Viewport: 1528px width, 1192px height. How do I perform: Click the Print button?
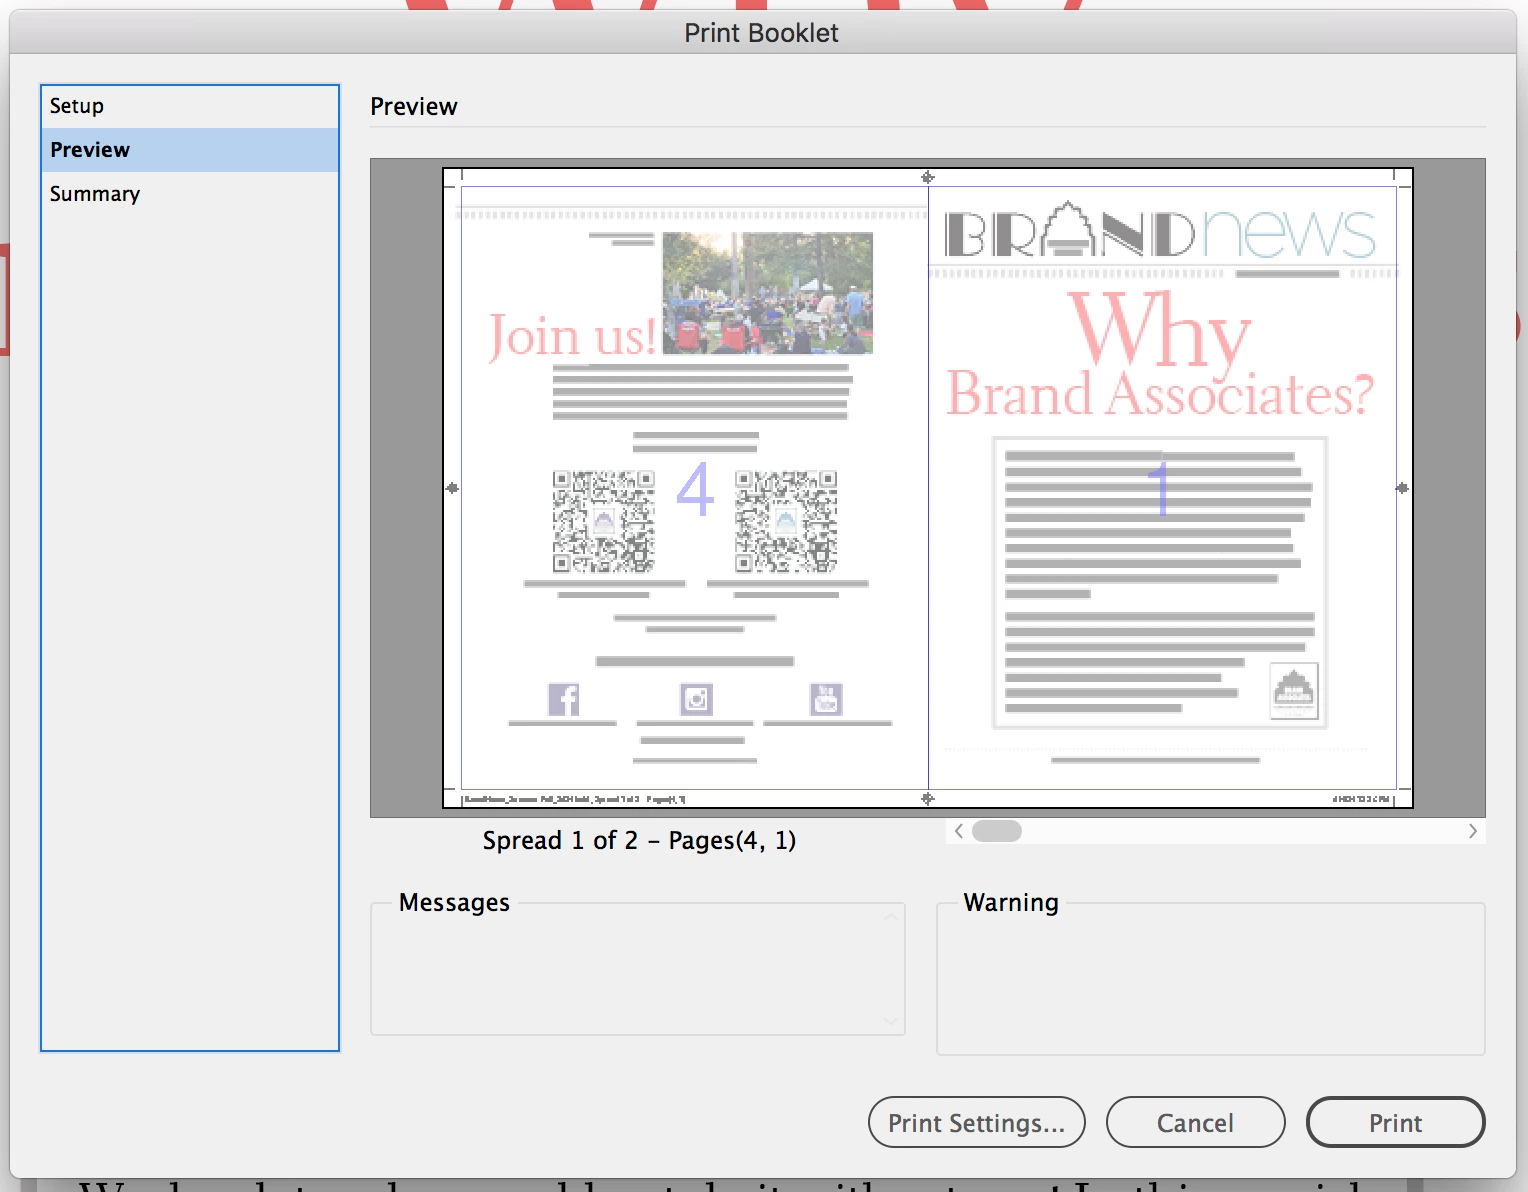click(1395, 1122)
